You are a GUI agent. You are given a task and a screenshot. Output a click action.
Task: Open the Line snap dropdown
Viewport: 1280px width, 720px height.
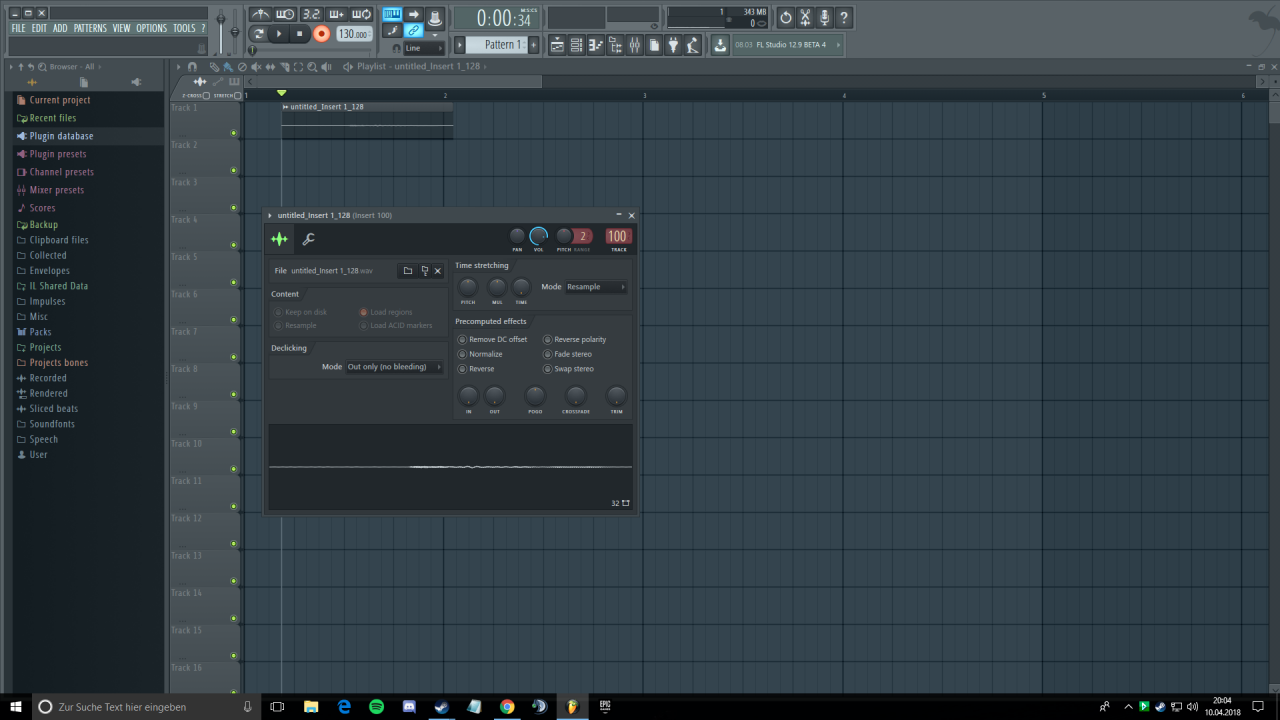coord(424,48)
